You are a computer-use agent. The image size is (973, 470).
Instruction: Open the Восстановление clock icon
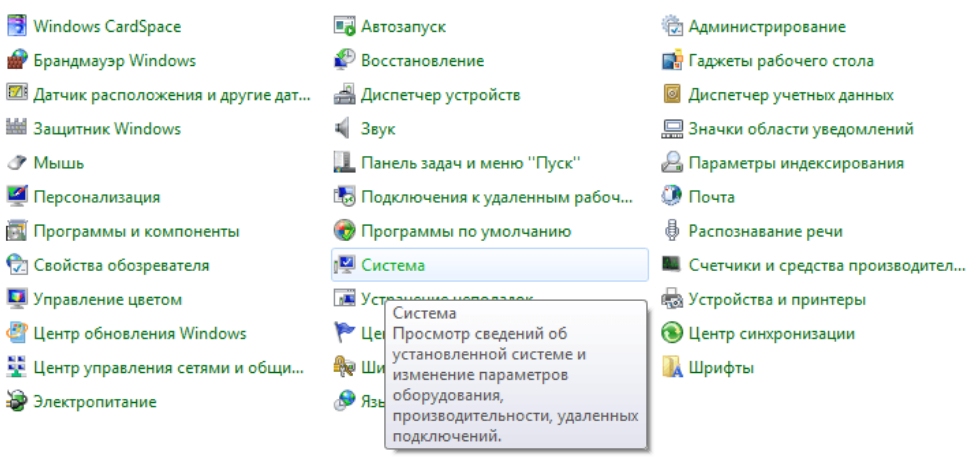[x=344, y=61]
